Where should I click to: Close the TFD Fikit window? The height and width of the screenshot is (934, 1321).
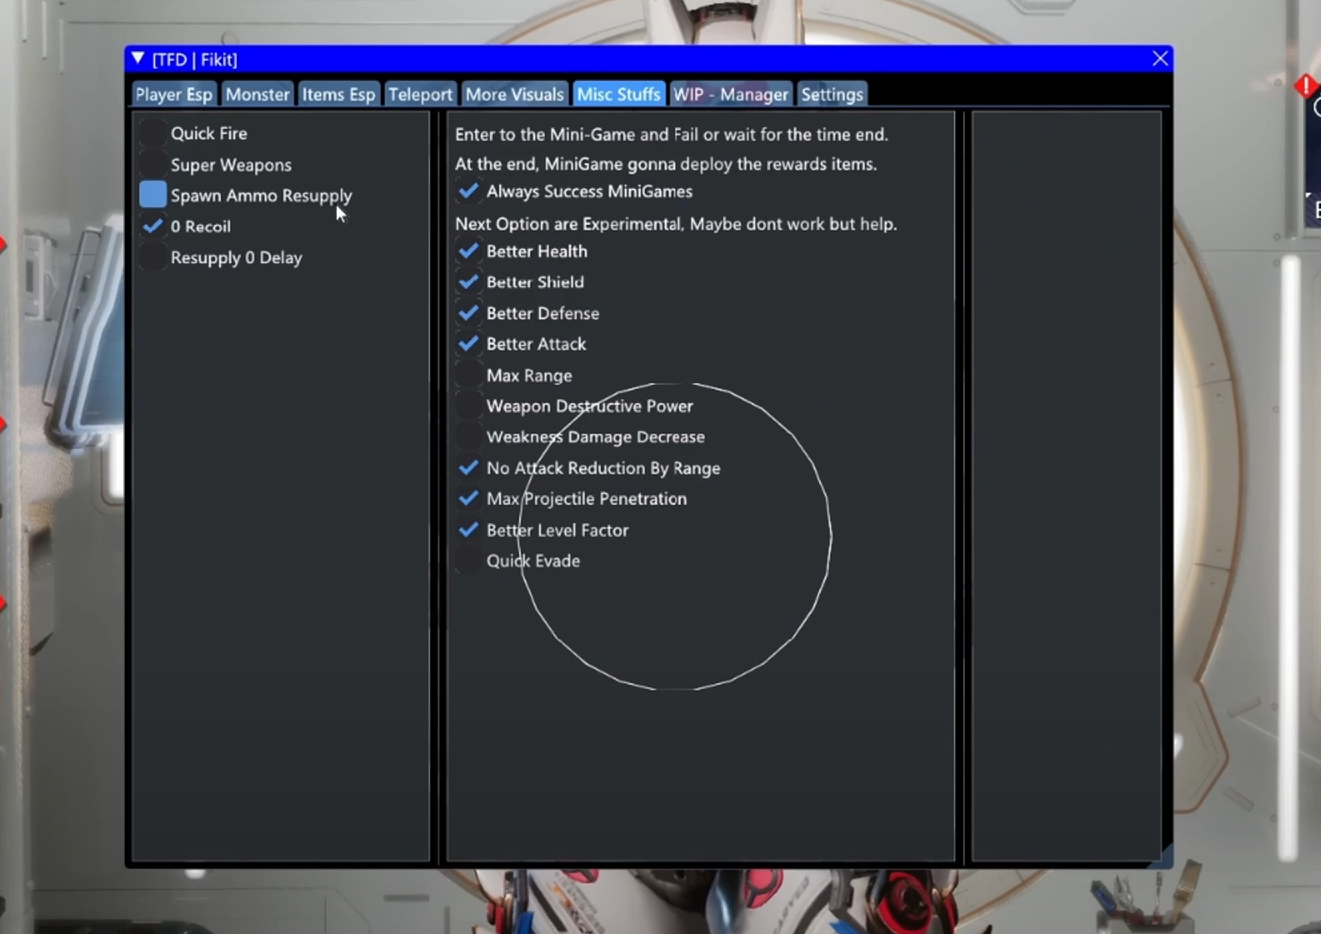1159,59
